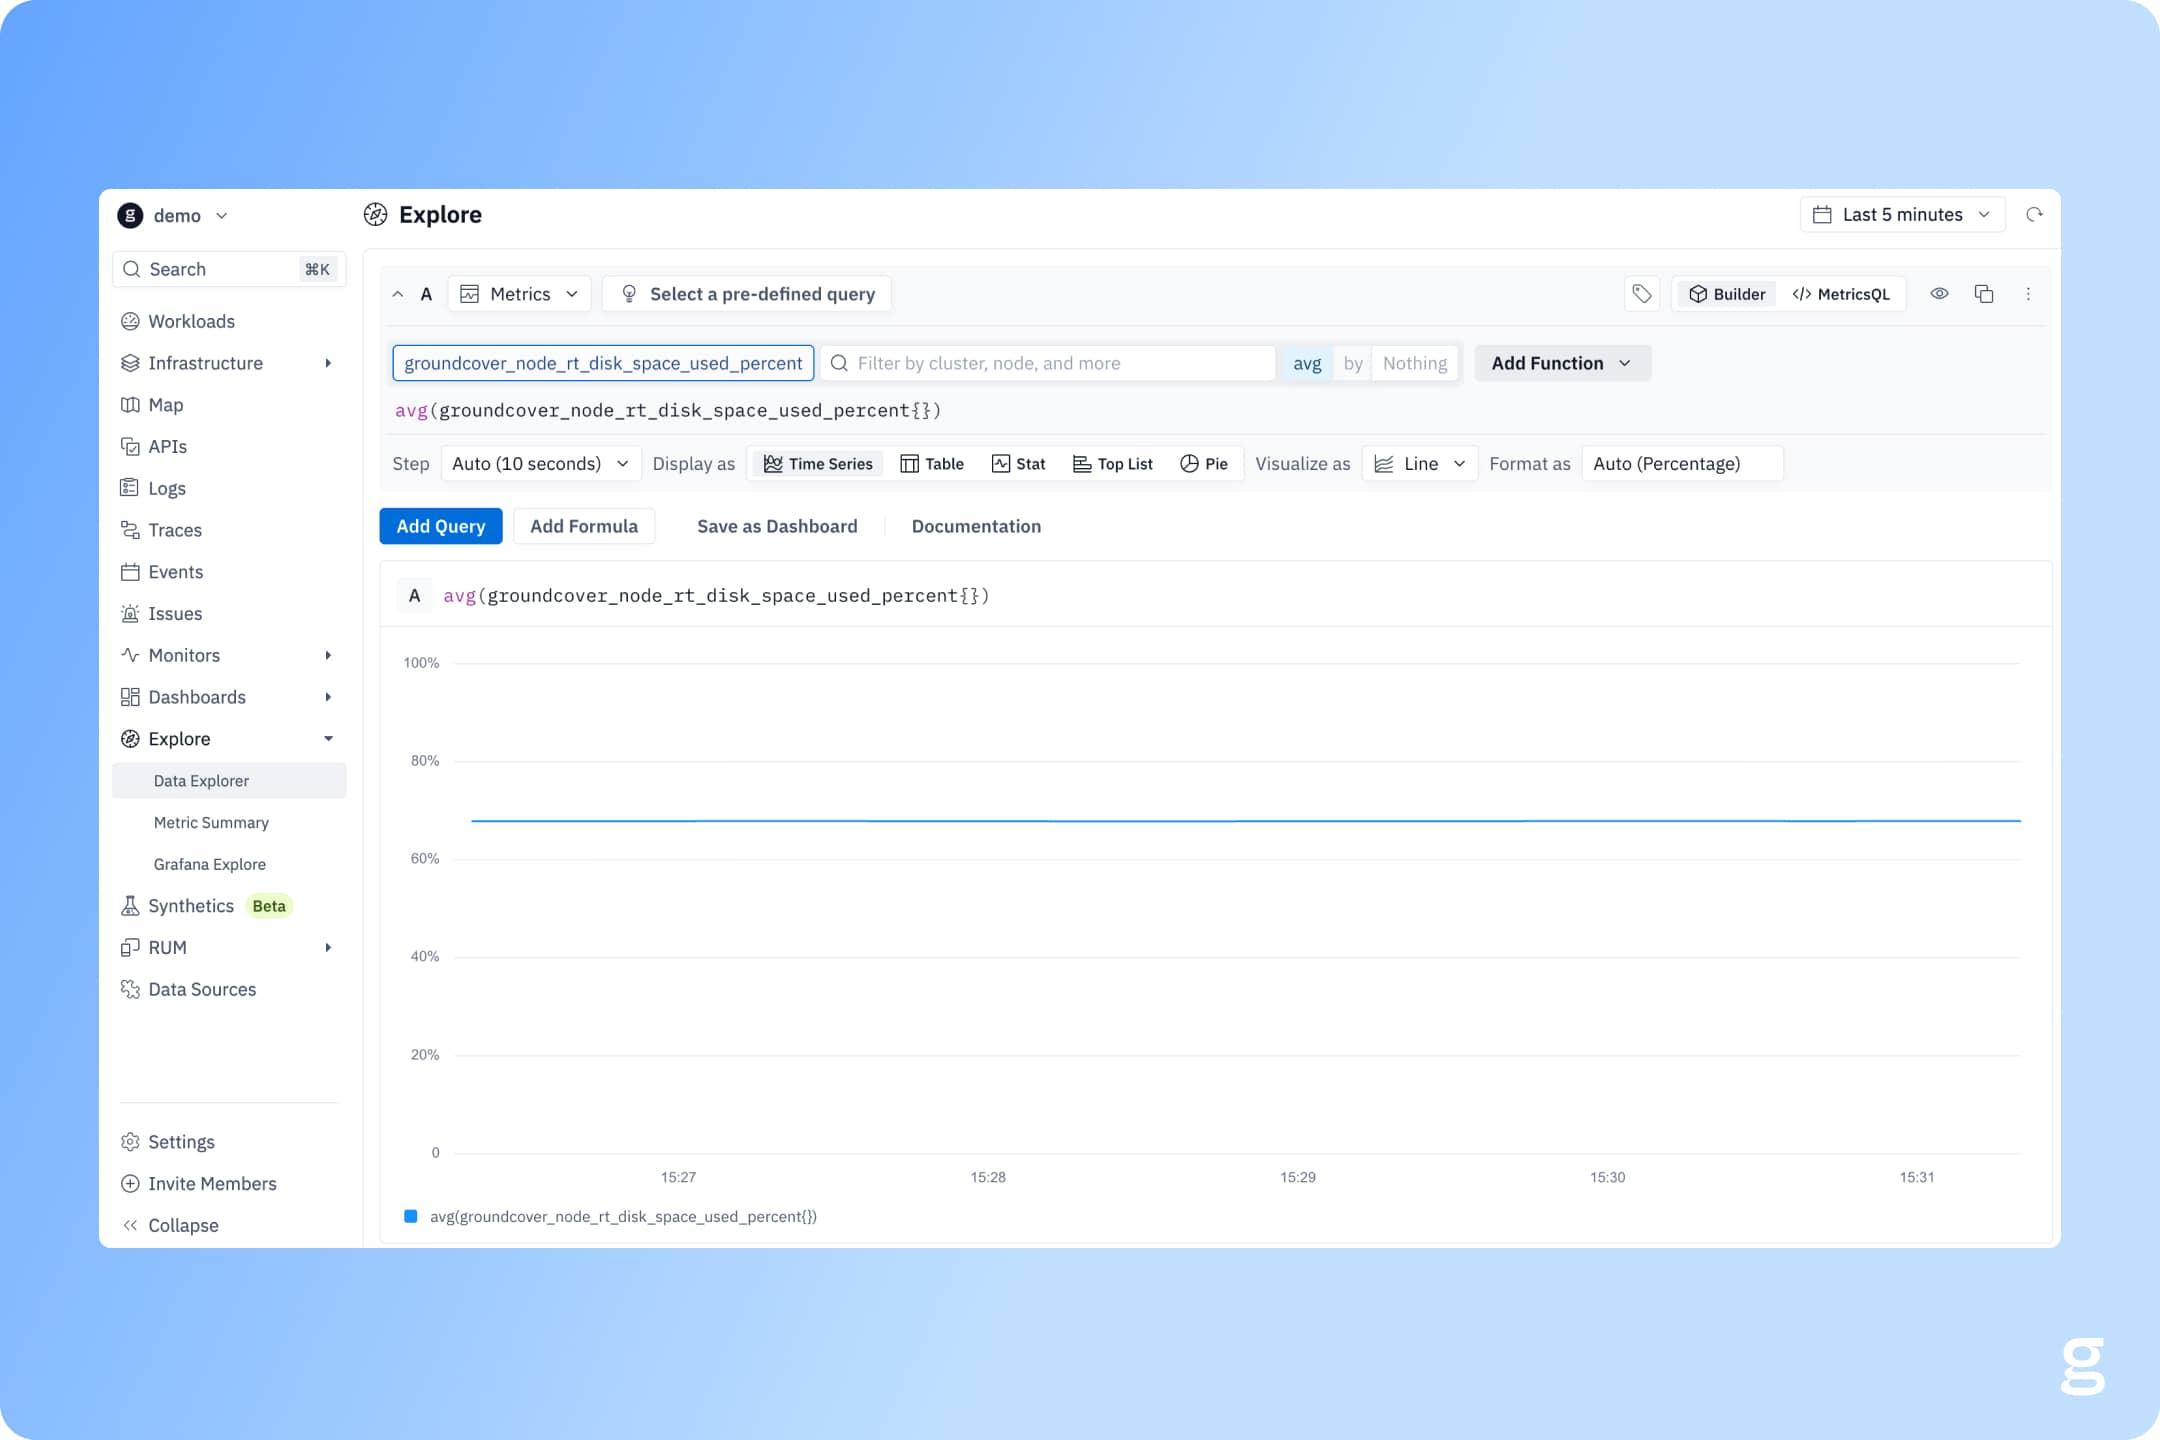Click the refresh icon near time range
This screenshot has height=1440, width=2160.
(x=2034, y=215)
